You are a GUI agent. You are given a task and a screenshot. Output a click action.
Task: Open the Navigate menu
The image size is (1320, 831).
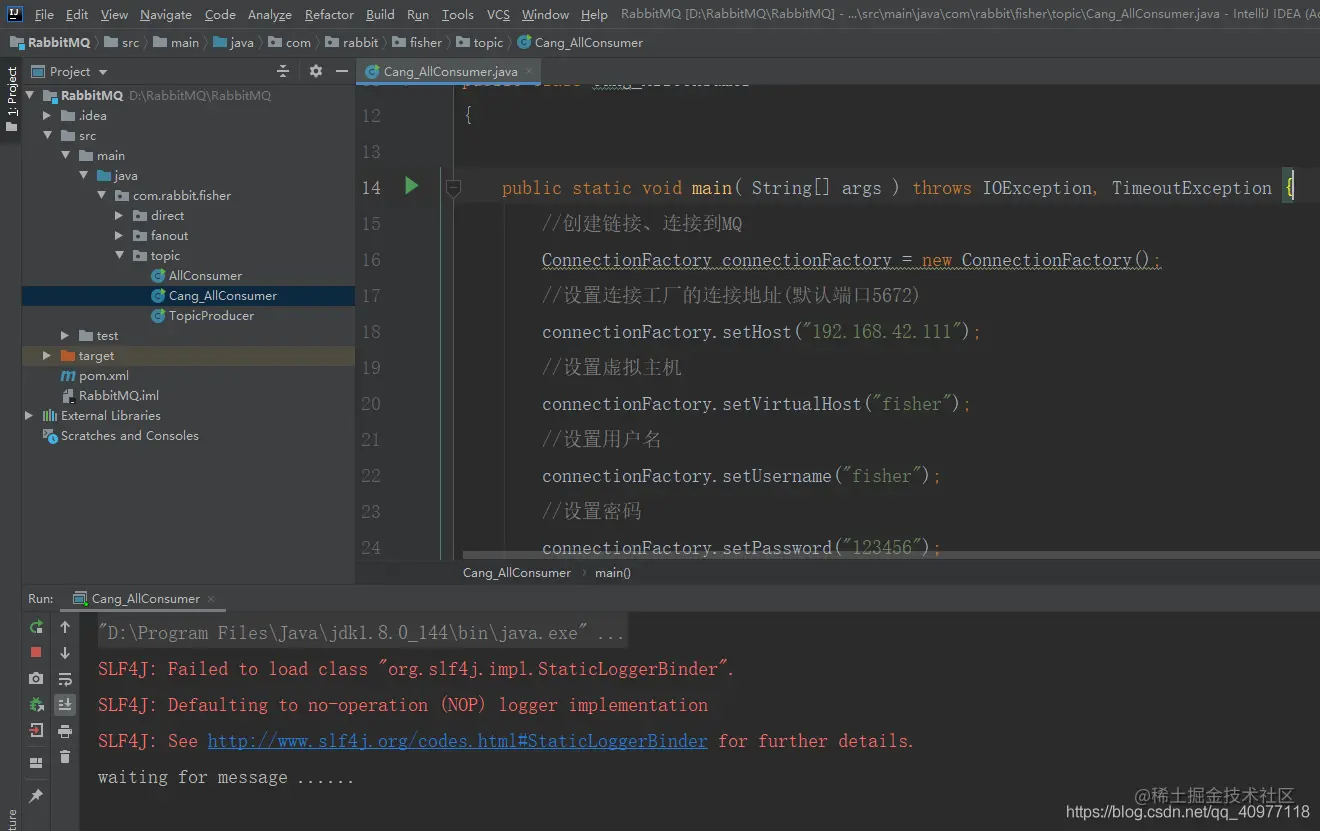(166, 14)
